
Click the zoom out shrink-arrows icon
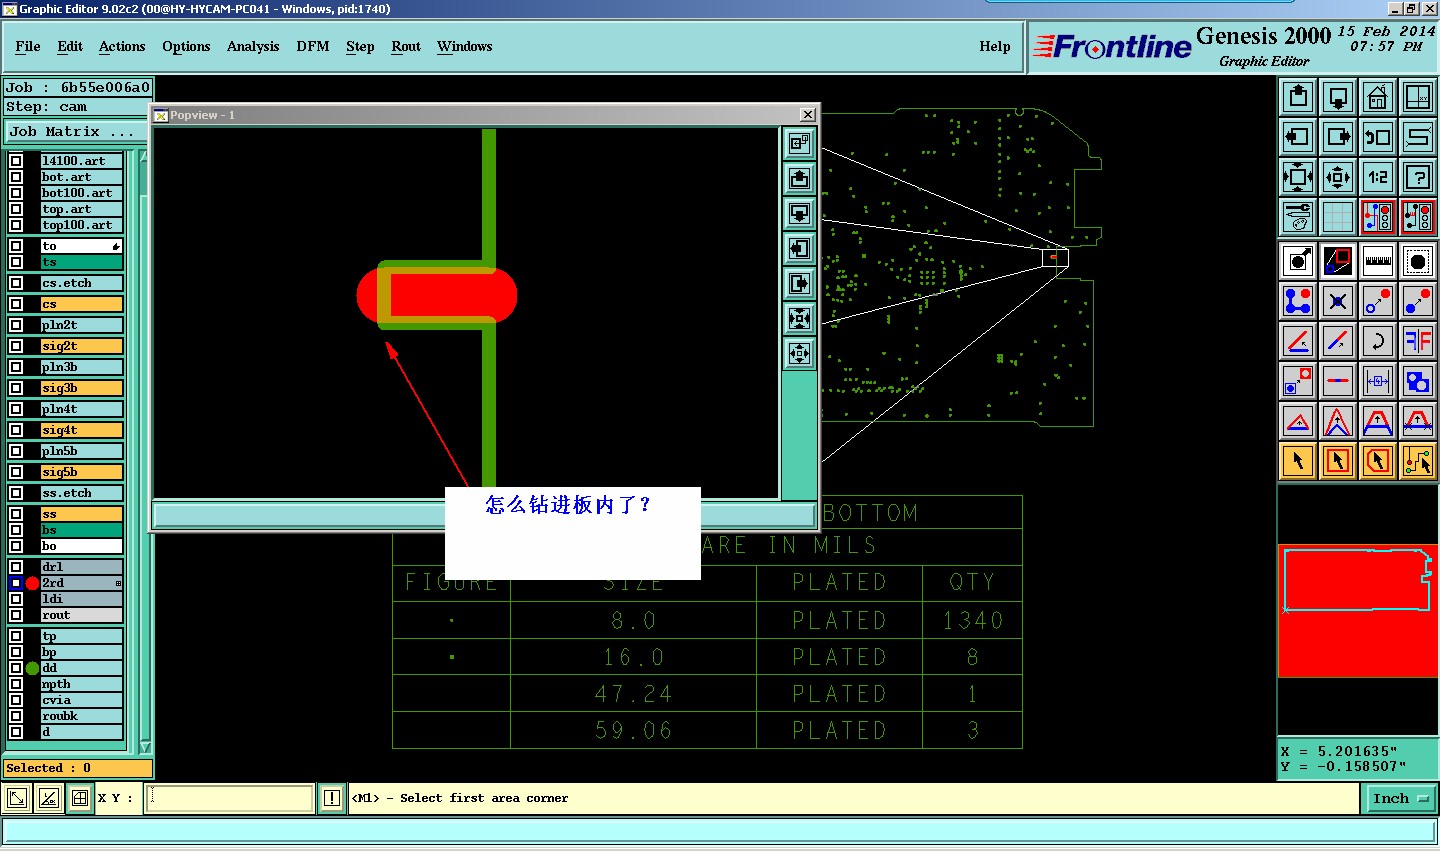pyautogui.click(x=1338, y=178)
